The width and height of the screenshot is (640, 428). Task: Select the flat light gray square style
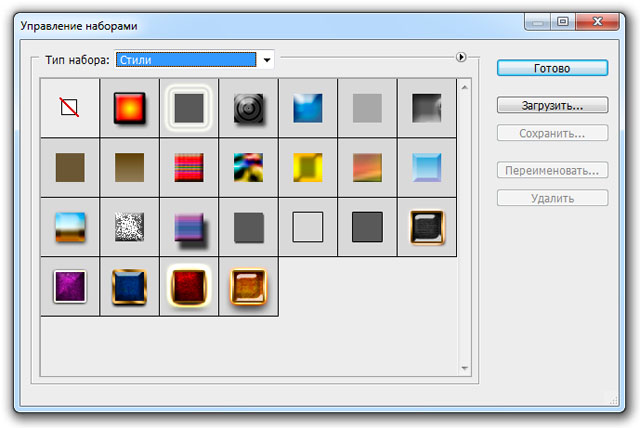point(367,108)
